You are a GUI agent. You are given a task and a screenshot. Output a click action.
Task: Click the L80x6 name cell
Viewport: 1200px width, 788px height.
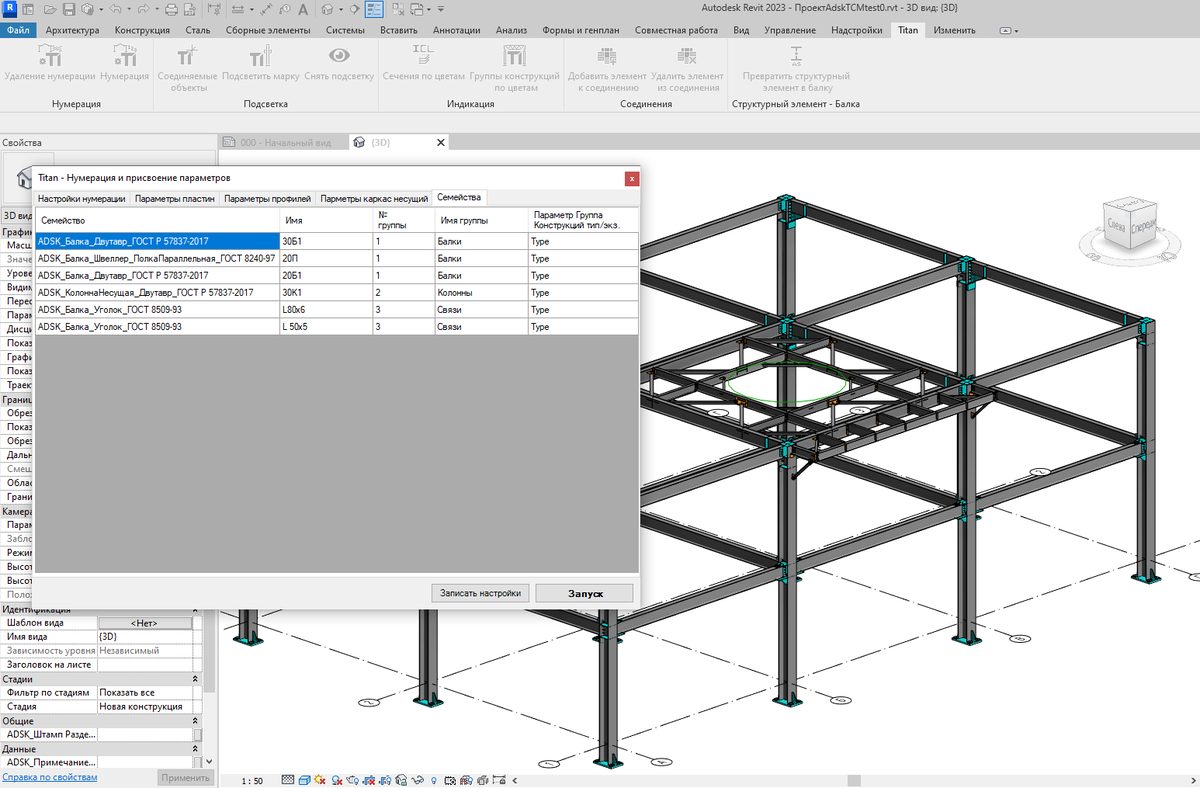click(x=327, y=309)
